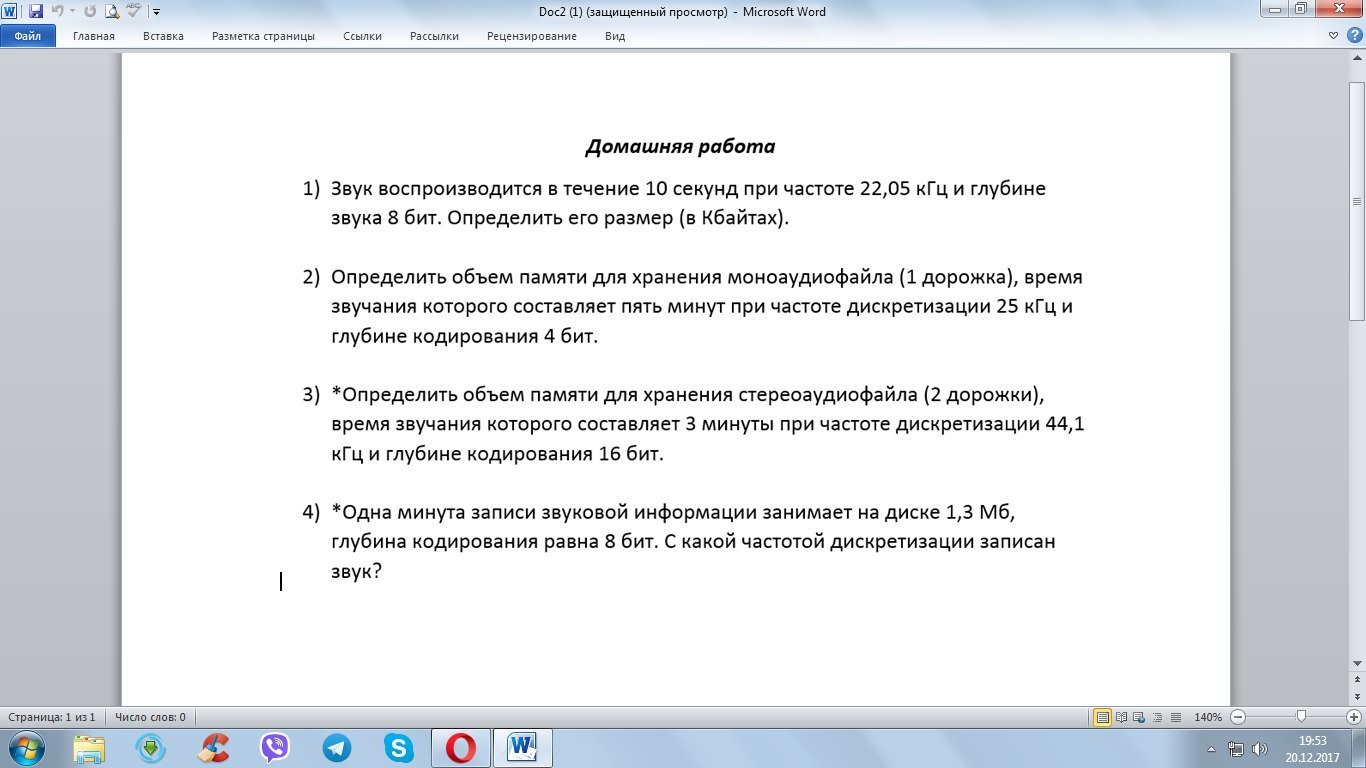The image size is (1366, 768).
Task: Open the Ссылки ribbon tab
Action: pyautogui.click(x=362, y=36)
